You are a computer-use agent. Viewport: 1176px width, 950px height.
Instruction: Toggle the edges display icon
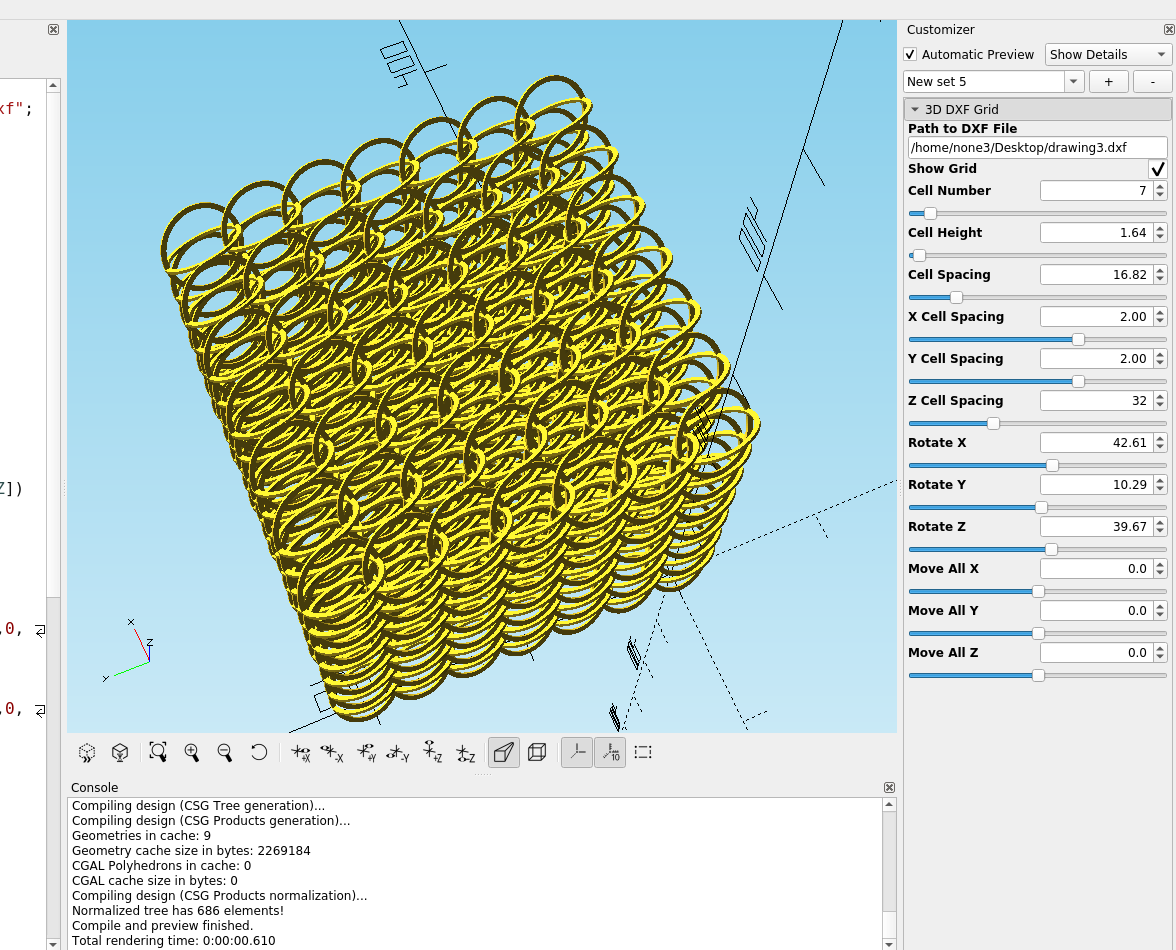tap(643, 752)
